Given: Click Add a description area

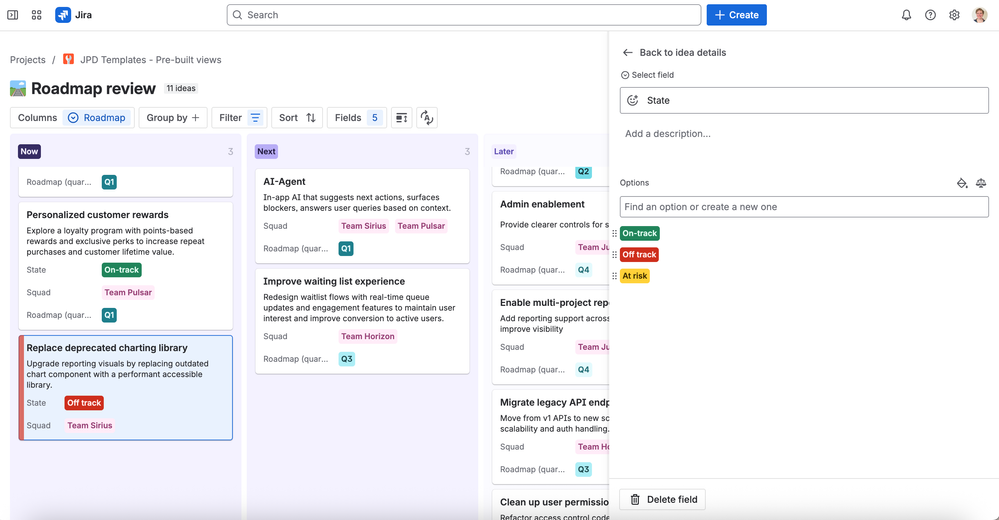Looking at the screenshot, I should [668, 134].
